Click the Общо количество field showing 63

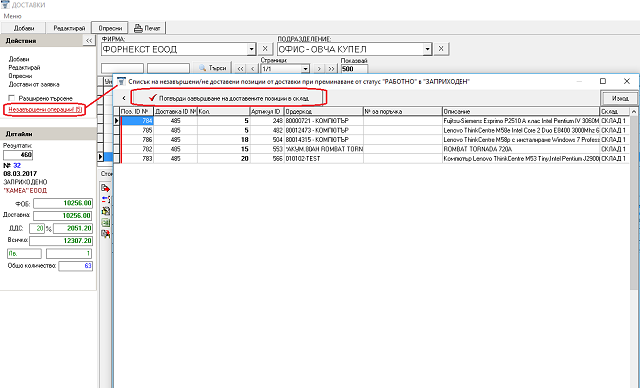pos(76,266)
